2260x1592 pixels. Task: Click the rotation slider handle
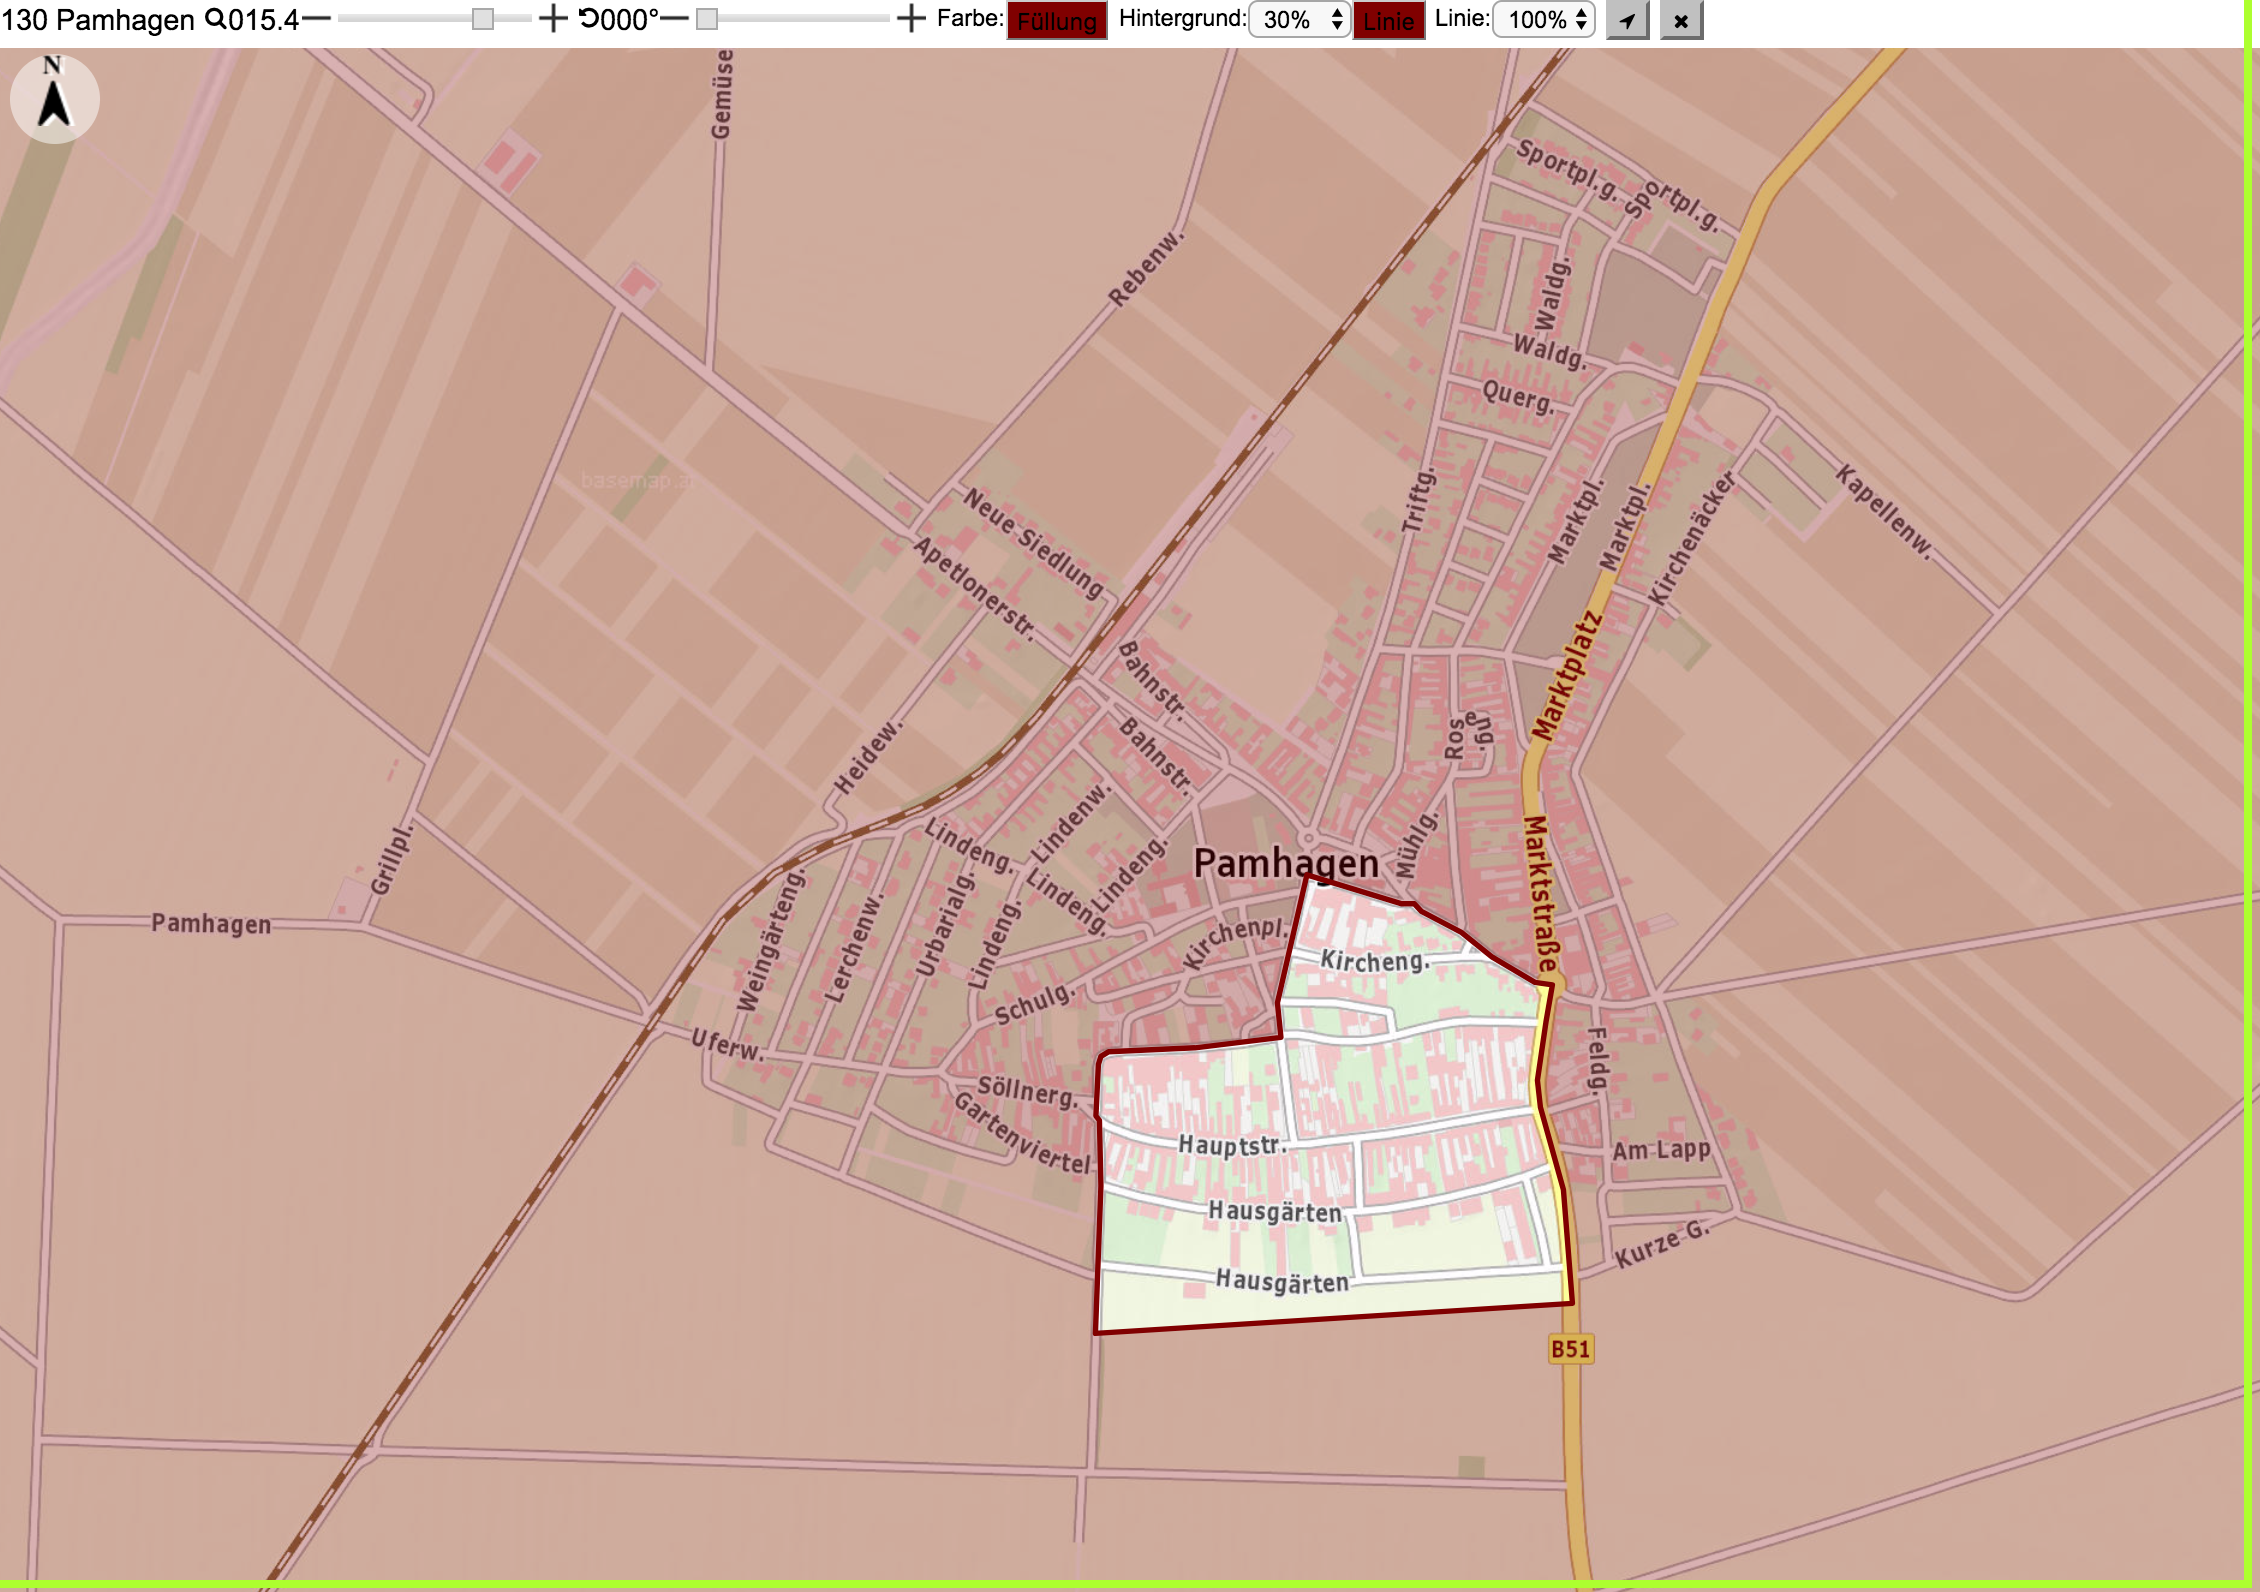(707, 19)
